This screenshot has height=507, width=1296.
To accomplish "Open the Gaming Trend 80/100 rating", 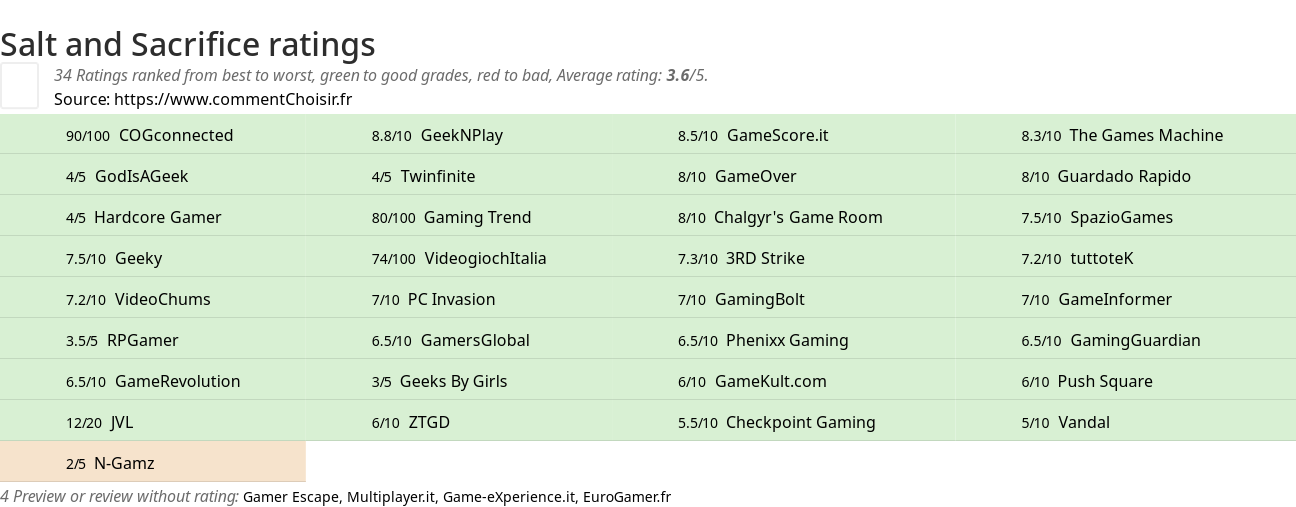I will (459, 217).
